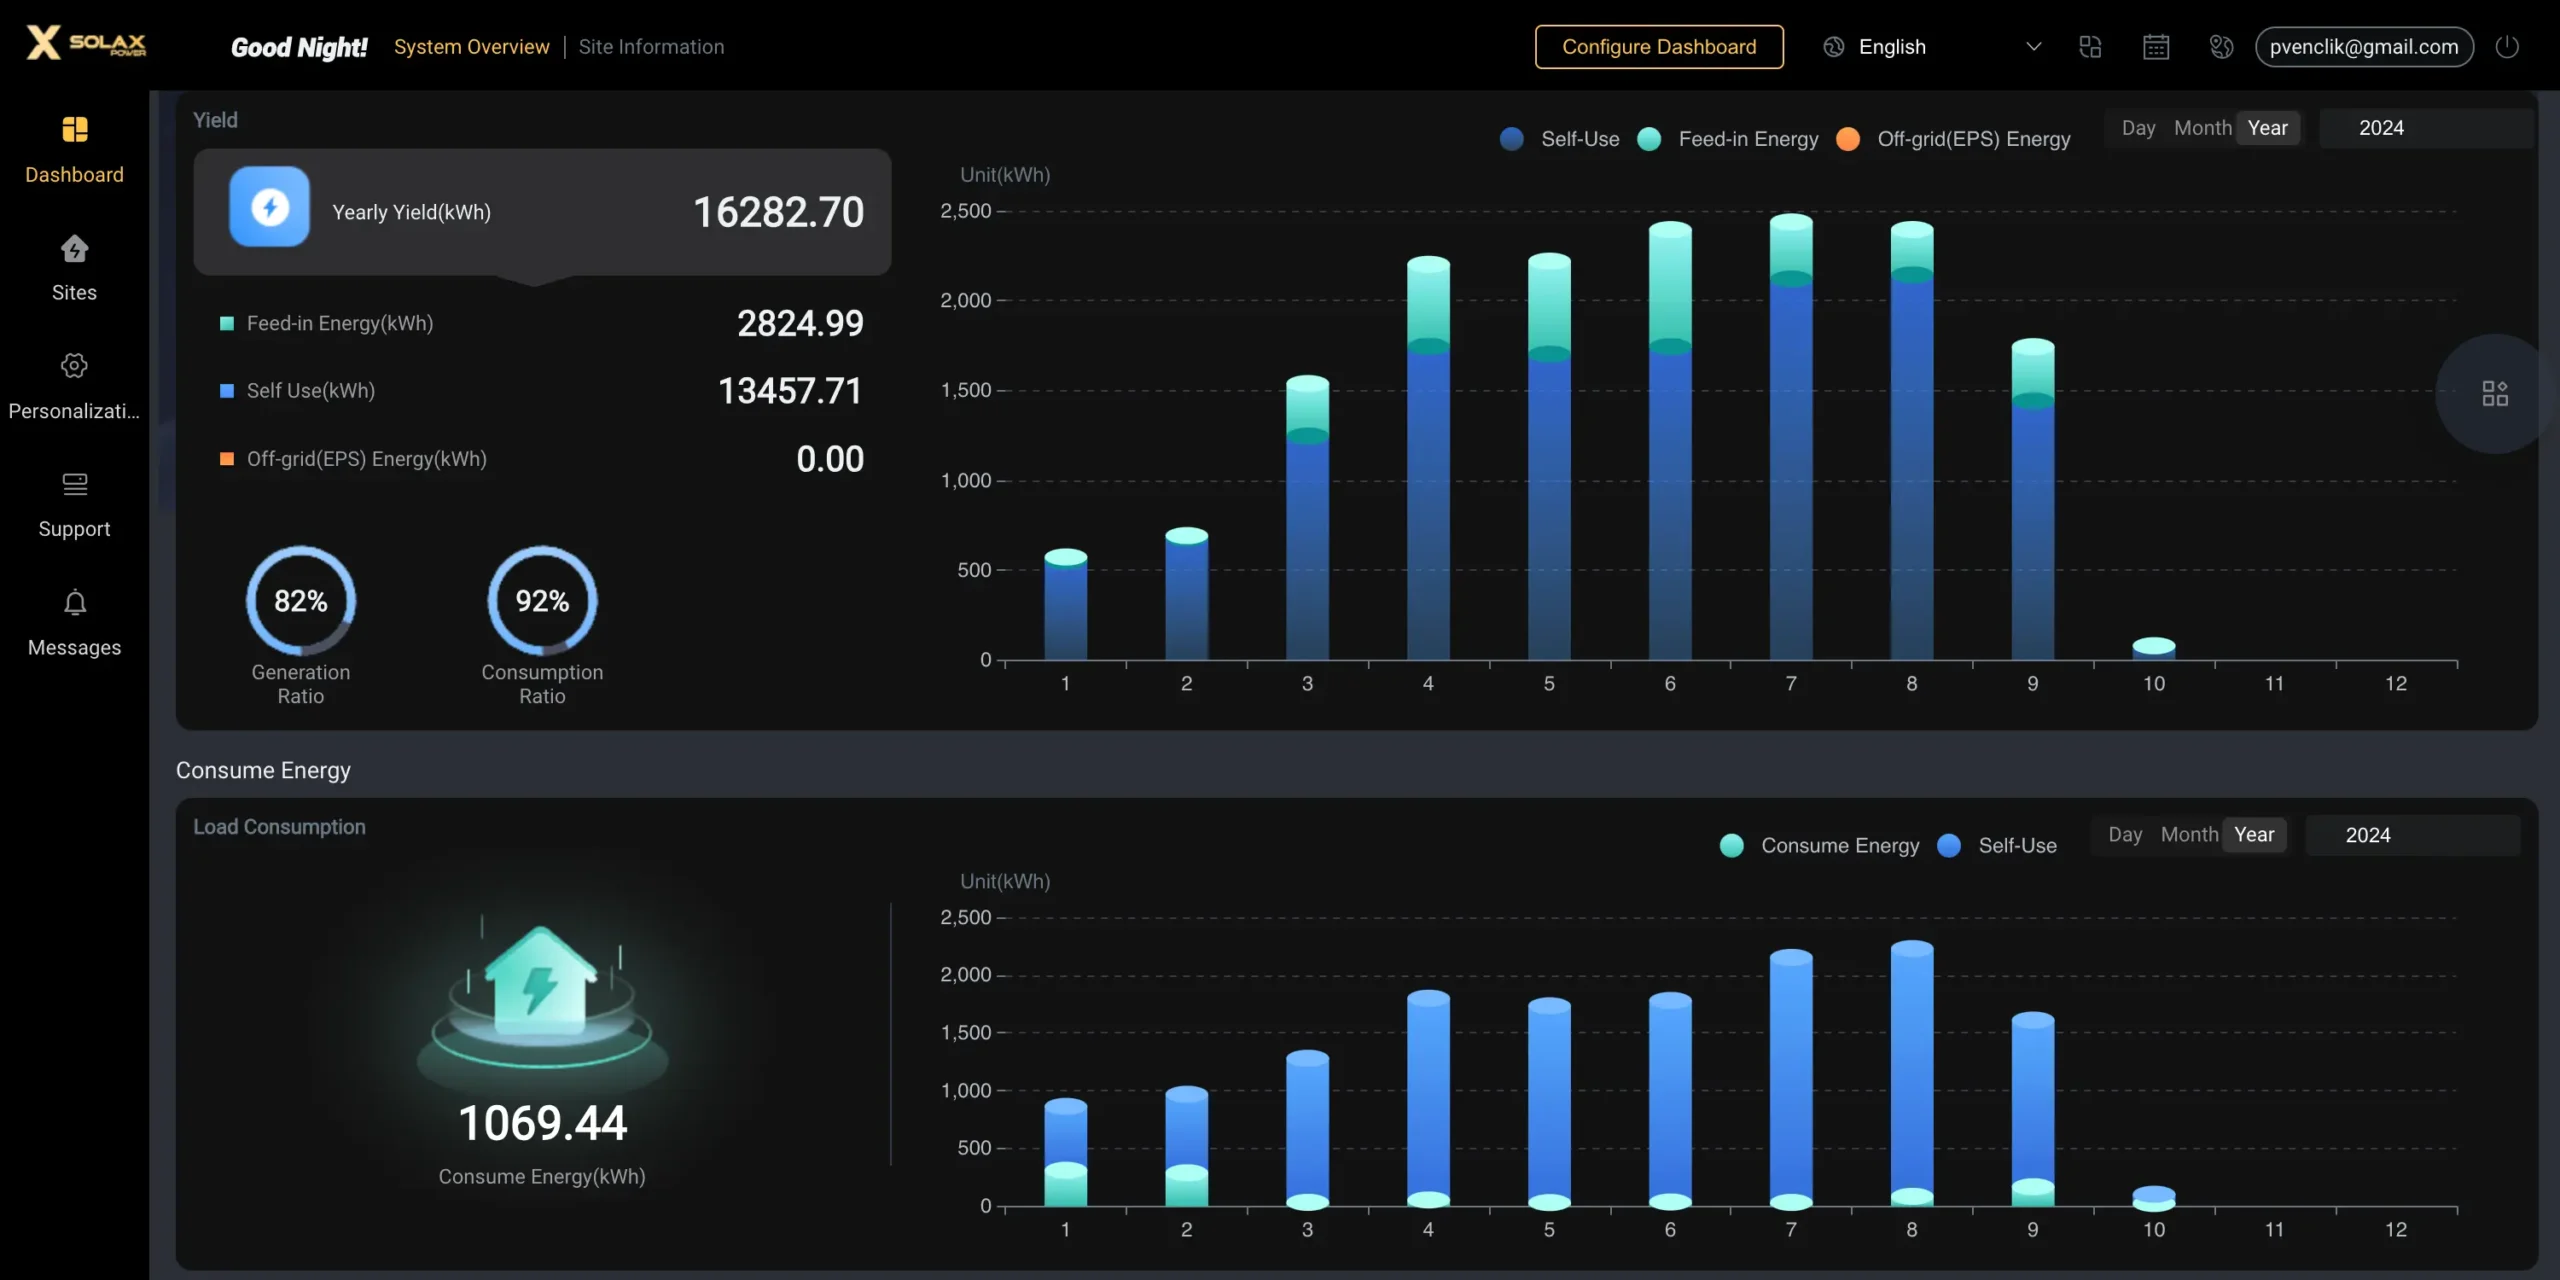Click the Good Night! greeting text
The height and width of the screenshot is (1280, 2560).
(x=299, y=47)
